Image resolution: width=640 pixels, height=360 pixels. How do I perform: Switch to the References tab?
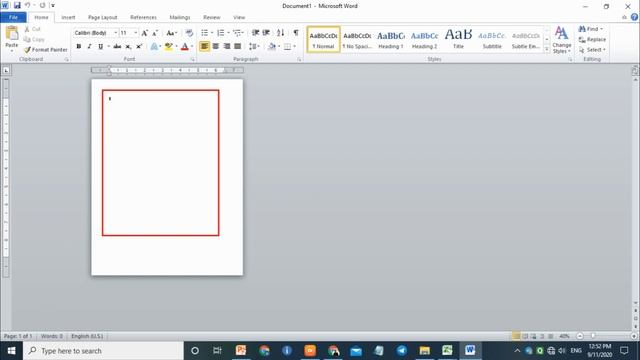pyautogui.click(x=143, y=17)
